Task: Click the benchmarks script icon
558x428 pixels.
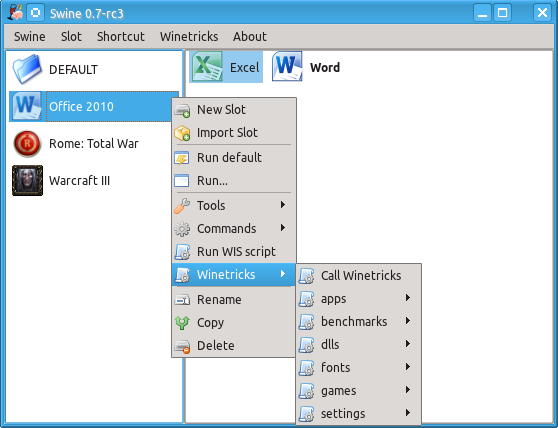Action: click(306, 322)
